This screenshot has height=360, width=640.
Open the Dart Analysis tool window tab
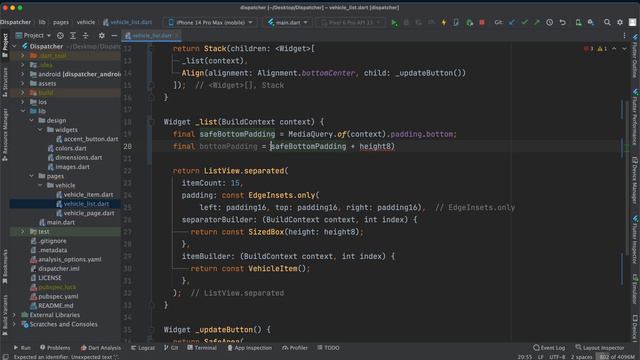pyautogui.click(x=100, y=348)
